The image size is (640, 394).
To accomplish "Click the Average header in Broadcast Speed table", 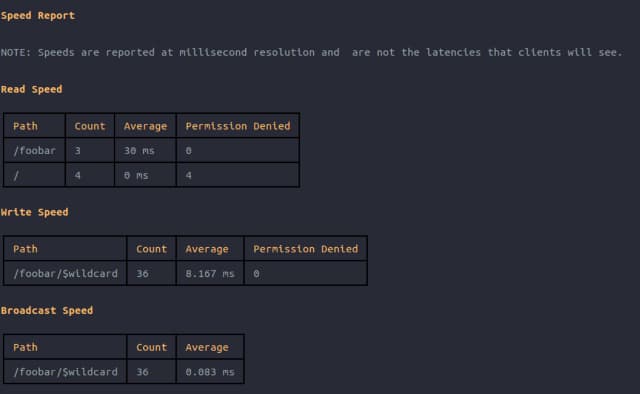I will pos(210,347).
